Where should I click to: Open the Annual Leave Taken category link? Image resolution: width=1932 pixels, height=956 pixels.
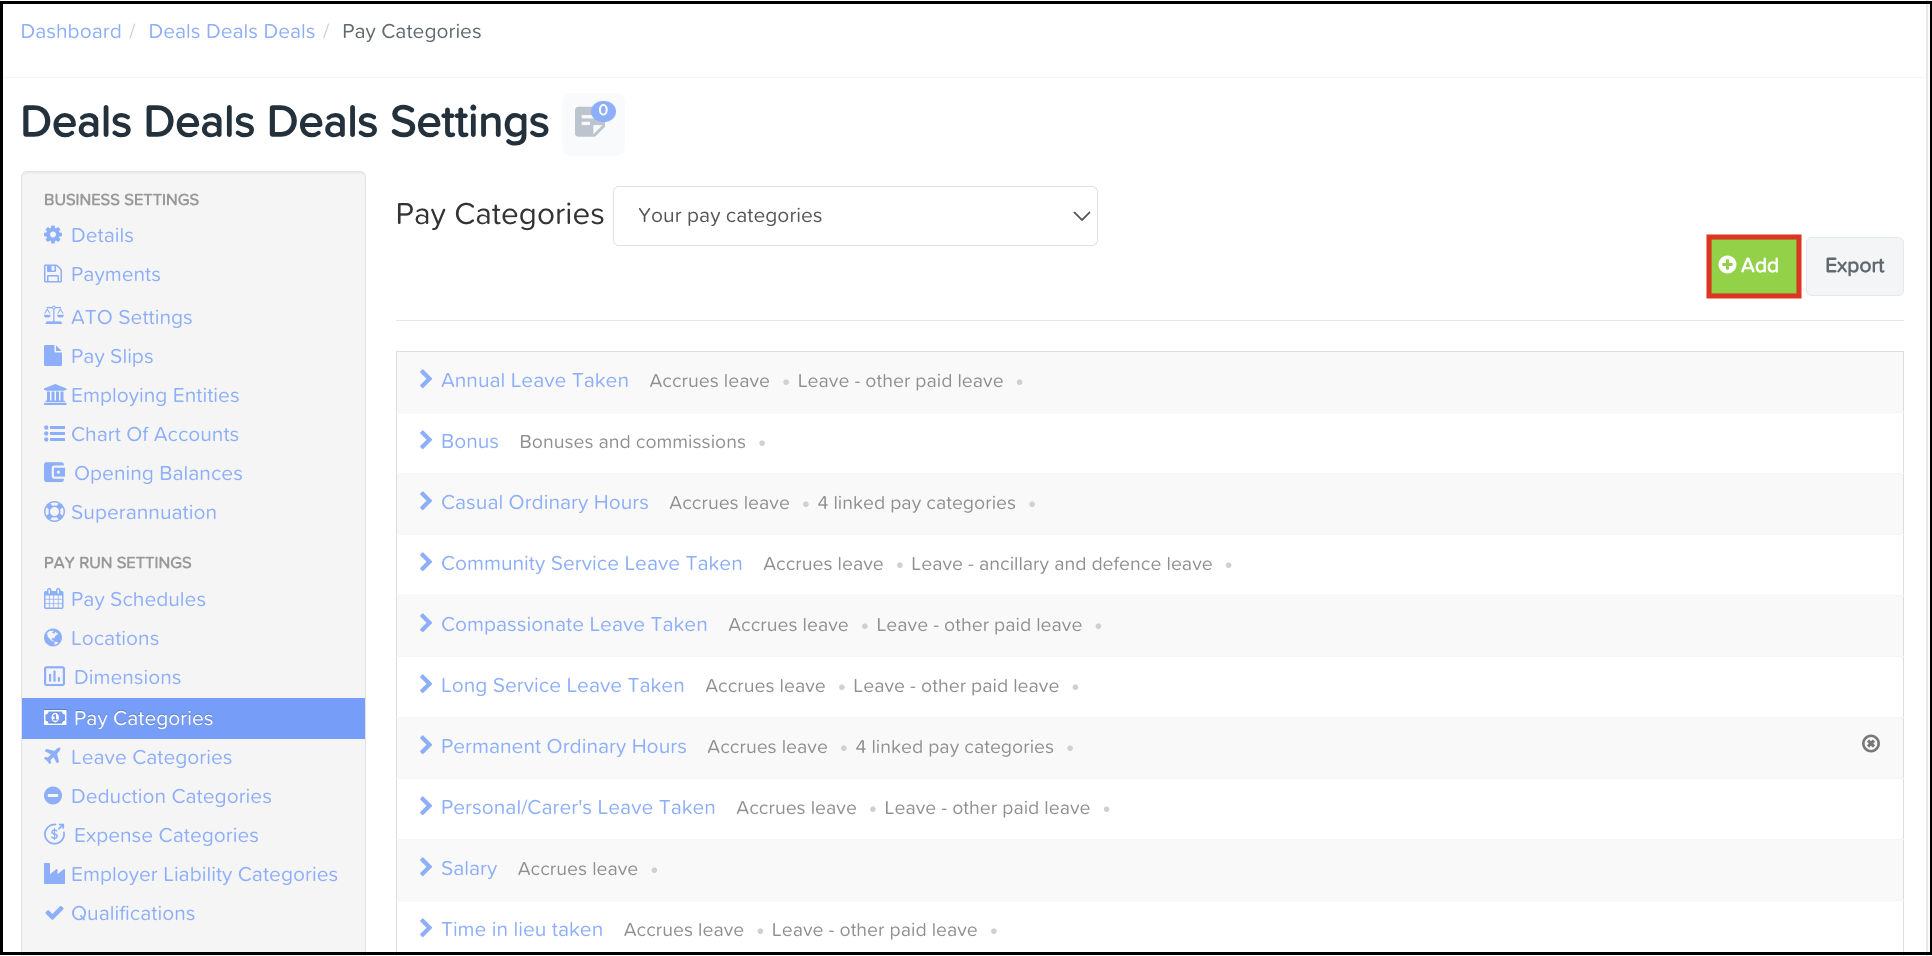[x=535, y=380]
